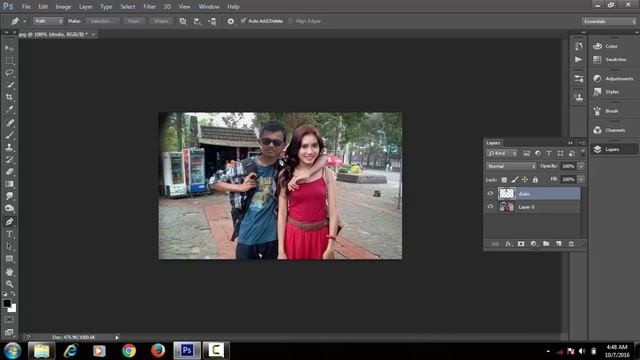Hide Layer 0 visibility eye

click(490, 207)
